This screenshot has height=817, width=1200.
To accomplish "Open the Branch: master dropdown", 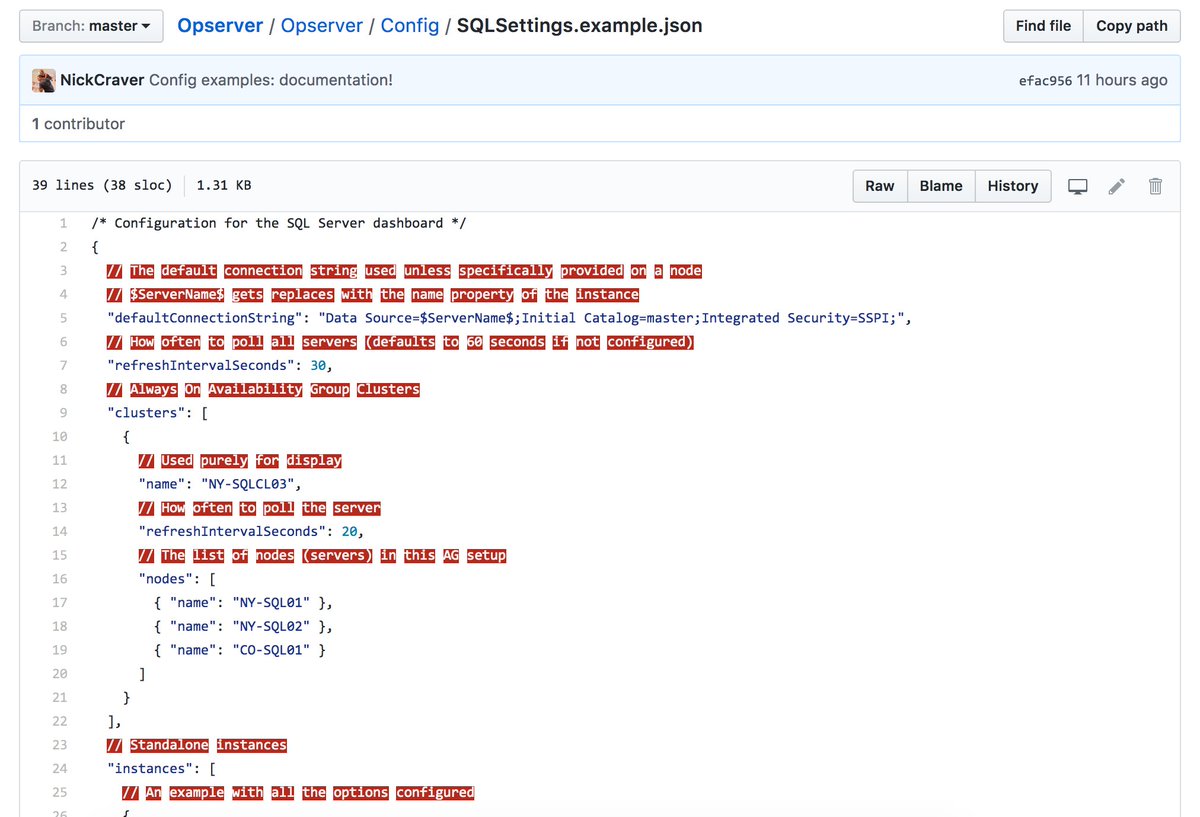I will tap(91, 26).
